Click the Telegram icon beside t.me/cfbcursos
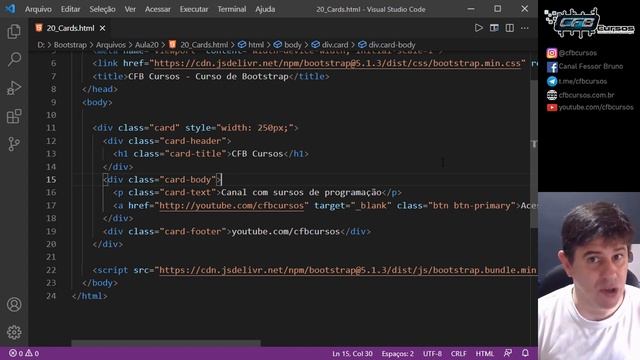The height and width of the screenshot is (360, 640). click(x=552, y=81)
